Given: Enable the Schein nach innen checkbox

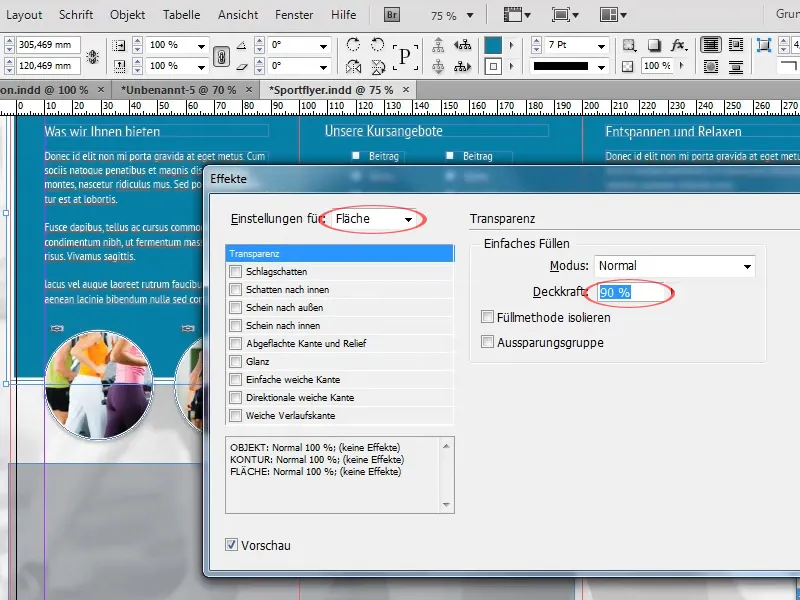Looking at the screenshot, I should tap(235, 326).
